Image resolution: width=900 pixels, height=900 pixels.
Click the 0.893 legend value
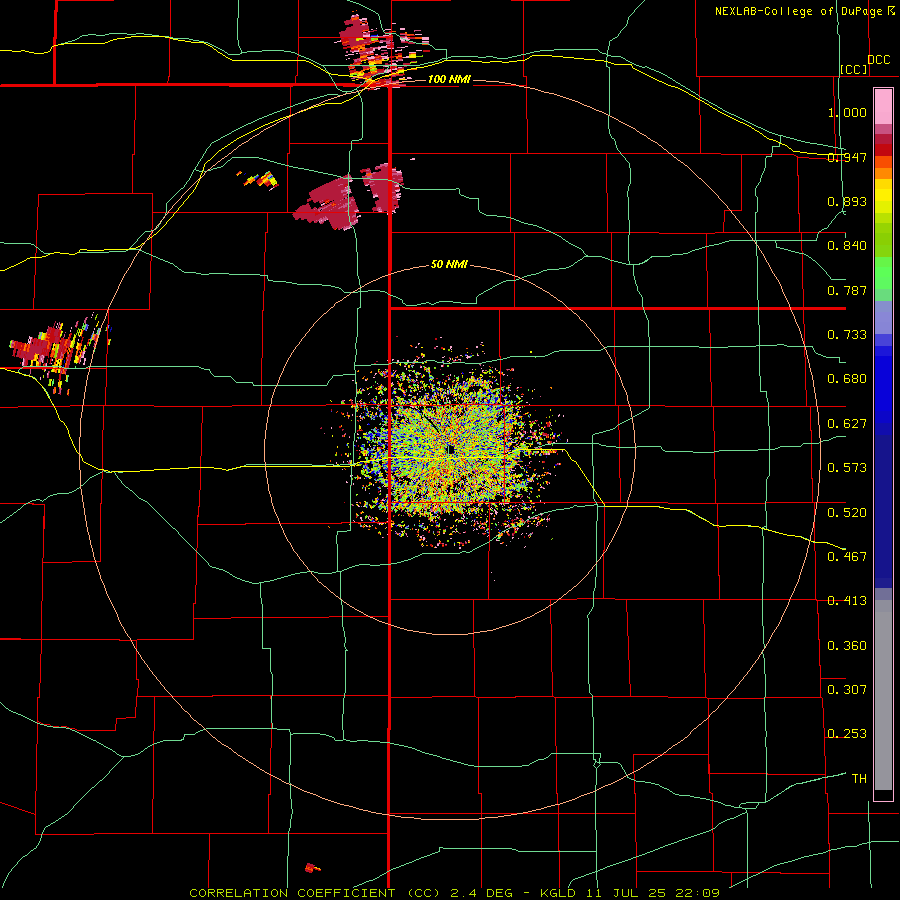click(x=847, y=201)
